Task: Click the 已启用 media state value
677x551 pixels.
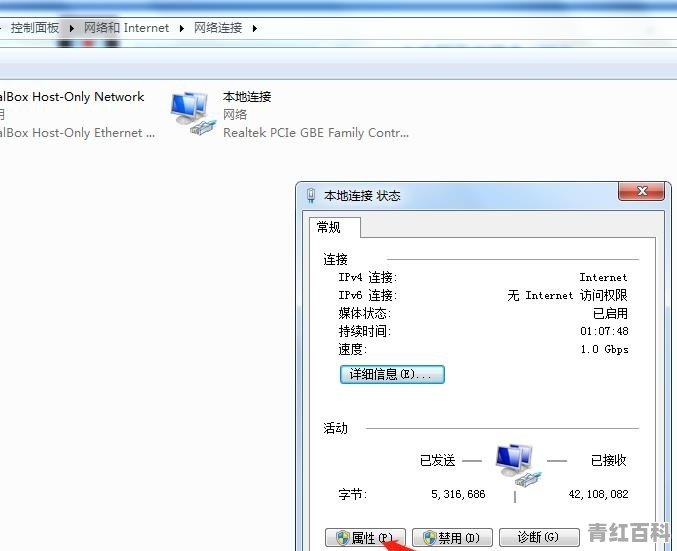Action: click(x=610, y=314)
